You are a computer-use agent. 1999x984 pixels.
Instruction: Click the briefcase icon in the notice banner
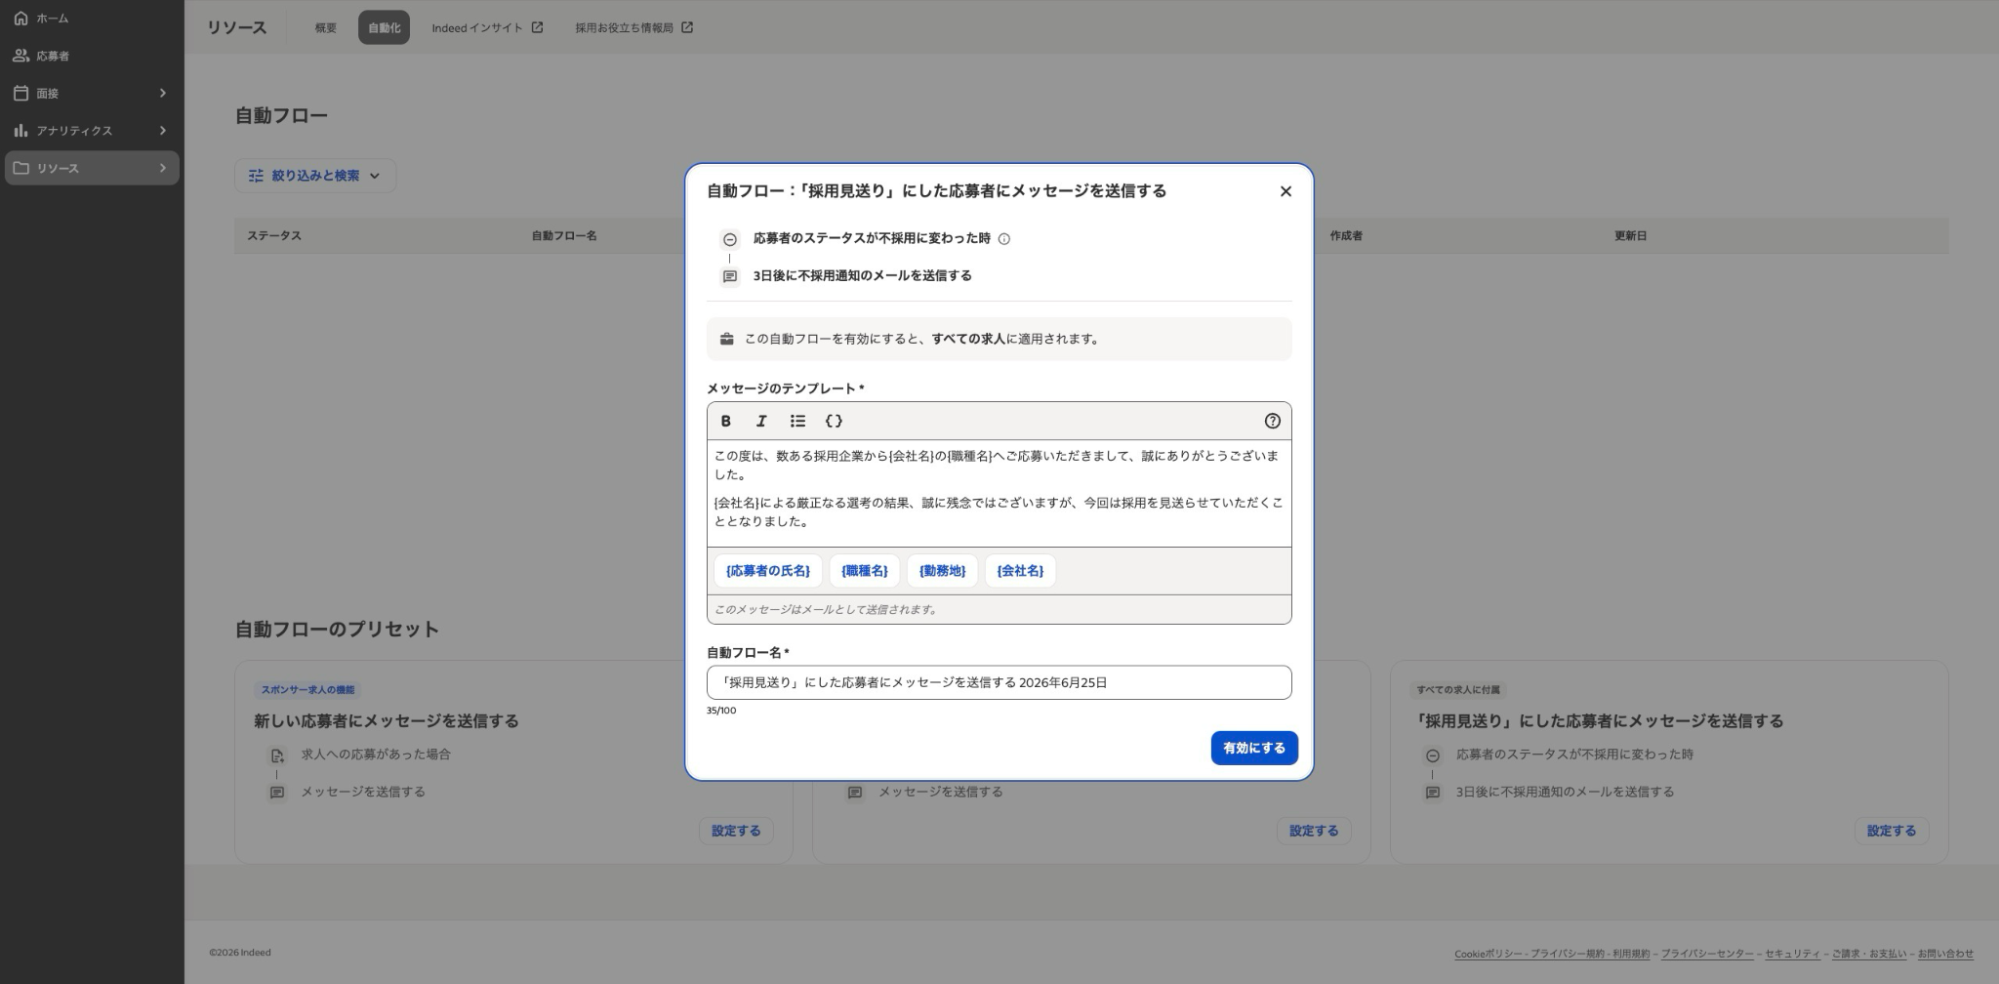[x=727, y=339]
